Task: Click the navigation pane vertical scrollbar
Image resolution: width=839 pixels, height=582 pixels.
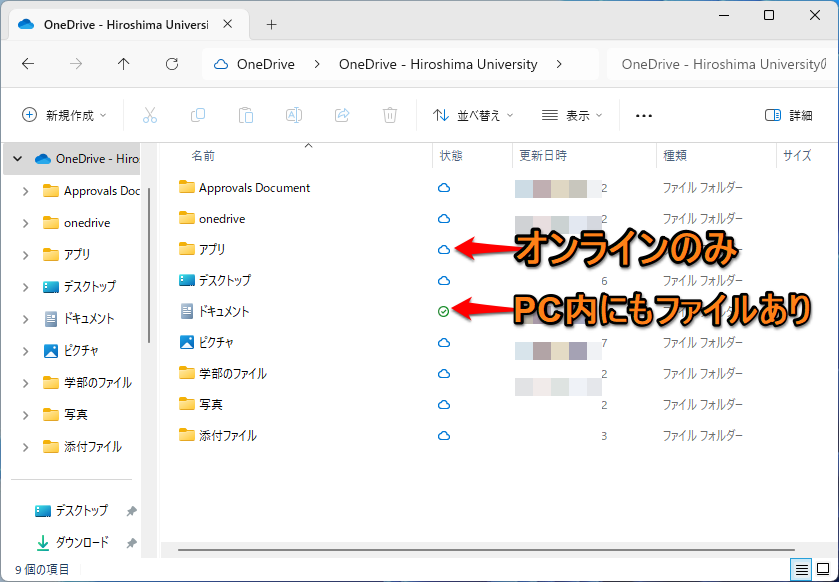Action: click(149, 266)
